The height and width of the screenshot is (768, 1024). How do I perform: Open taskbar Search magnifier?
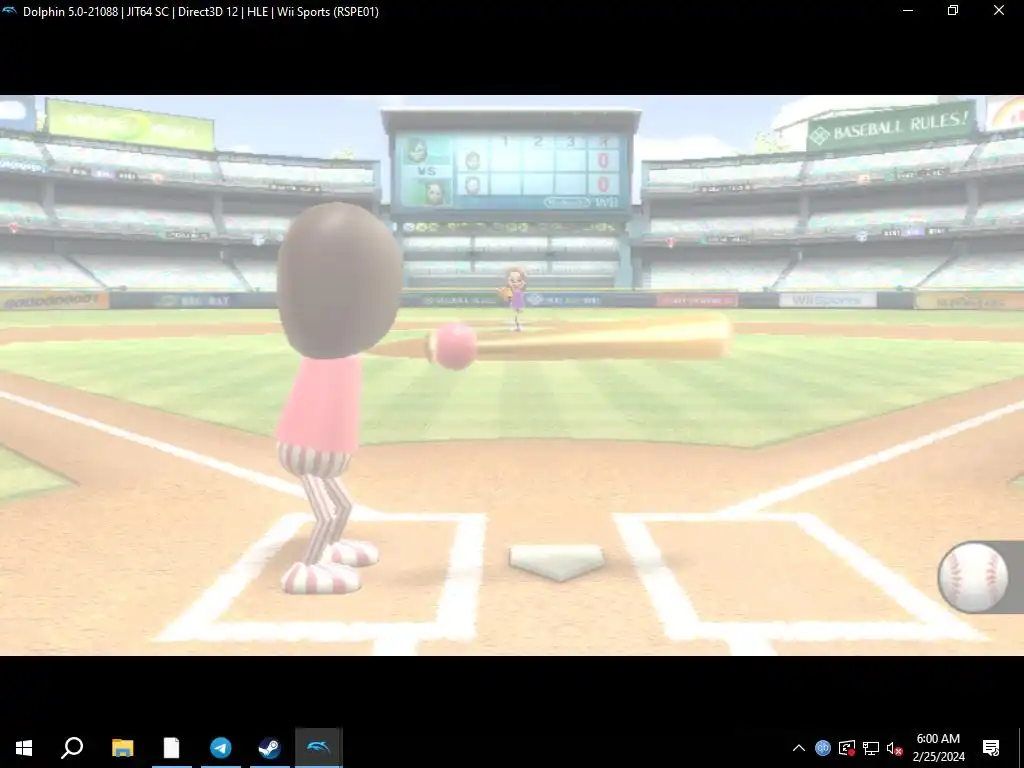tap(72, 748)
